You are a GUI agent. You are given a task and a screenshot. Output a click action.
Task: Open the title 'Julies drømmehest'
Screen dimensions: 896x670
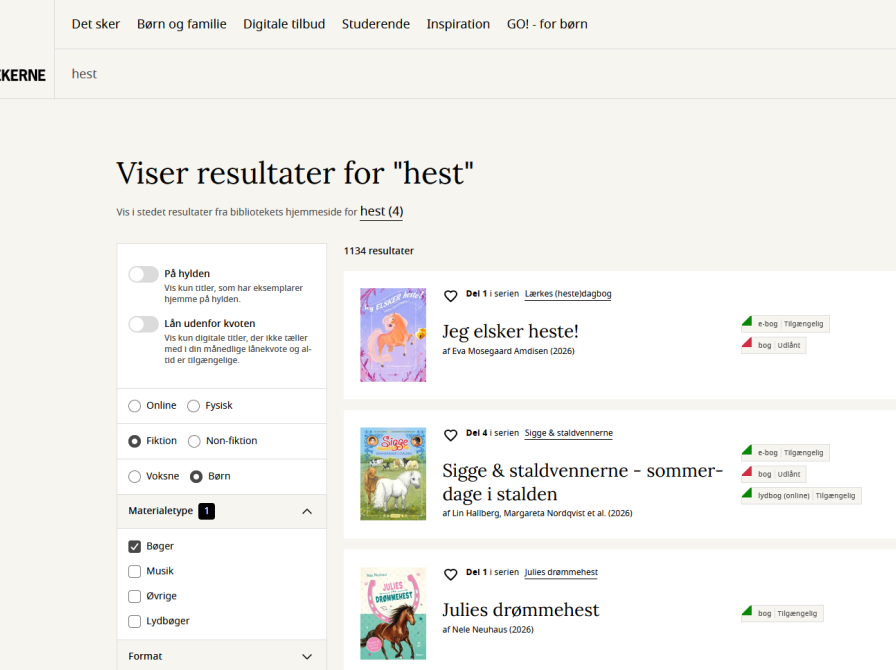(x=521, y=610)
